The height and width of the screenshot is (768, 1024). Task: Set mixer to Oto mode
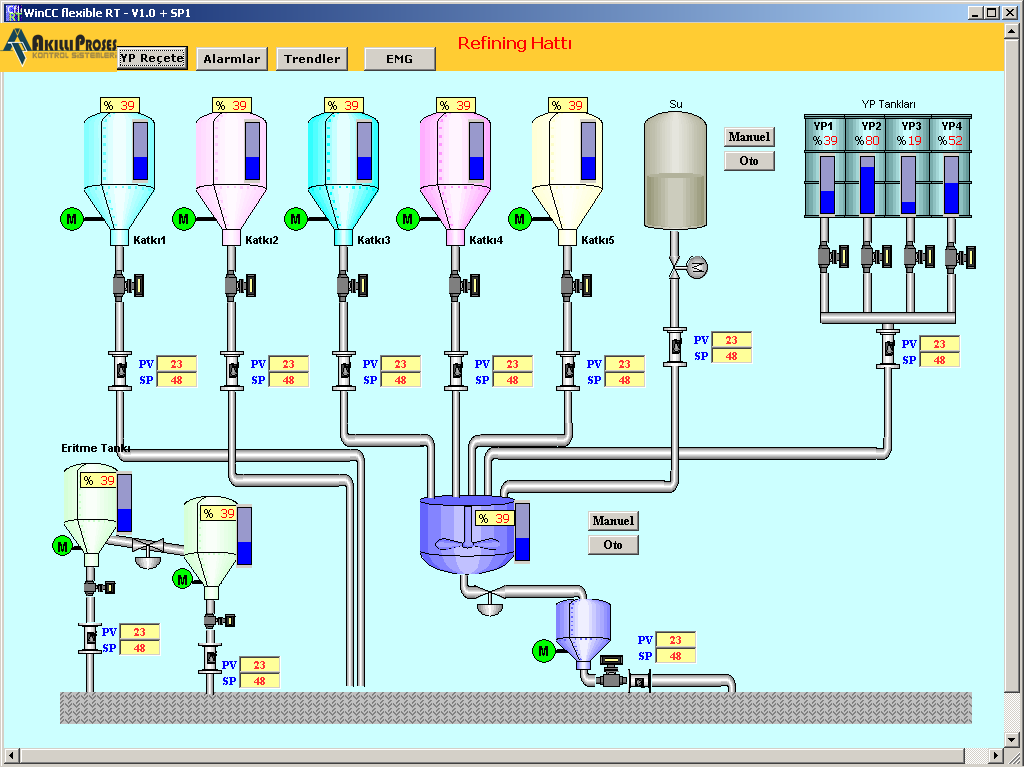613,545
